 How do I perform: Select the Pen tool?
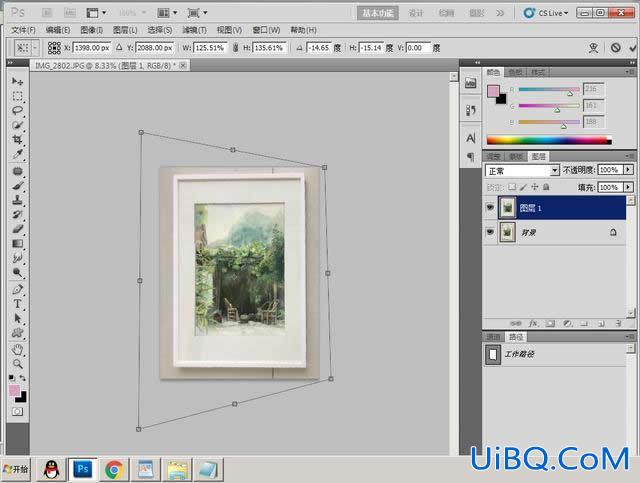(17, 289)
